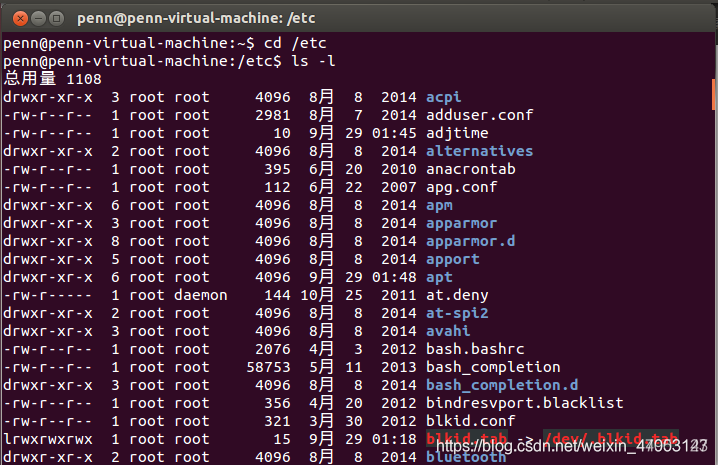
Task: Select the adjtime file name
Action: (457, 133)
